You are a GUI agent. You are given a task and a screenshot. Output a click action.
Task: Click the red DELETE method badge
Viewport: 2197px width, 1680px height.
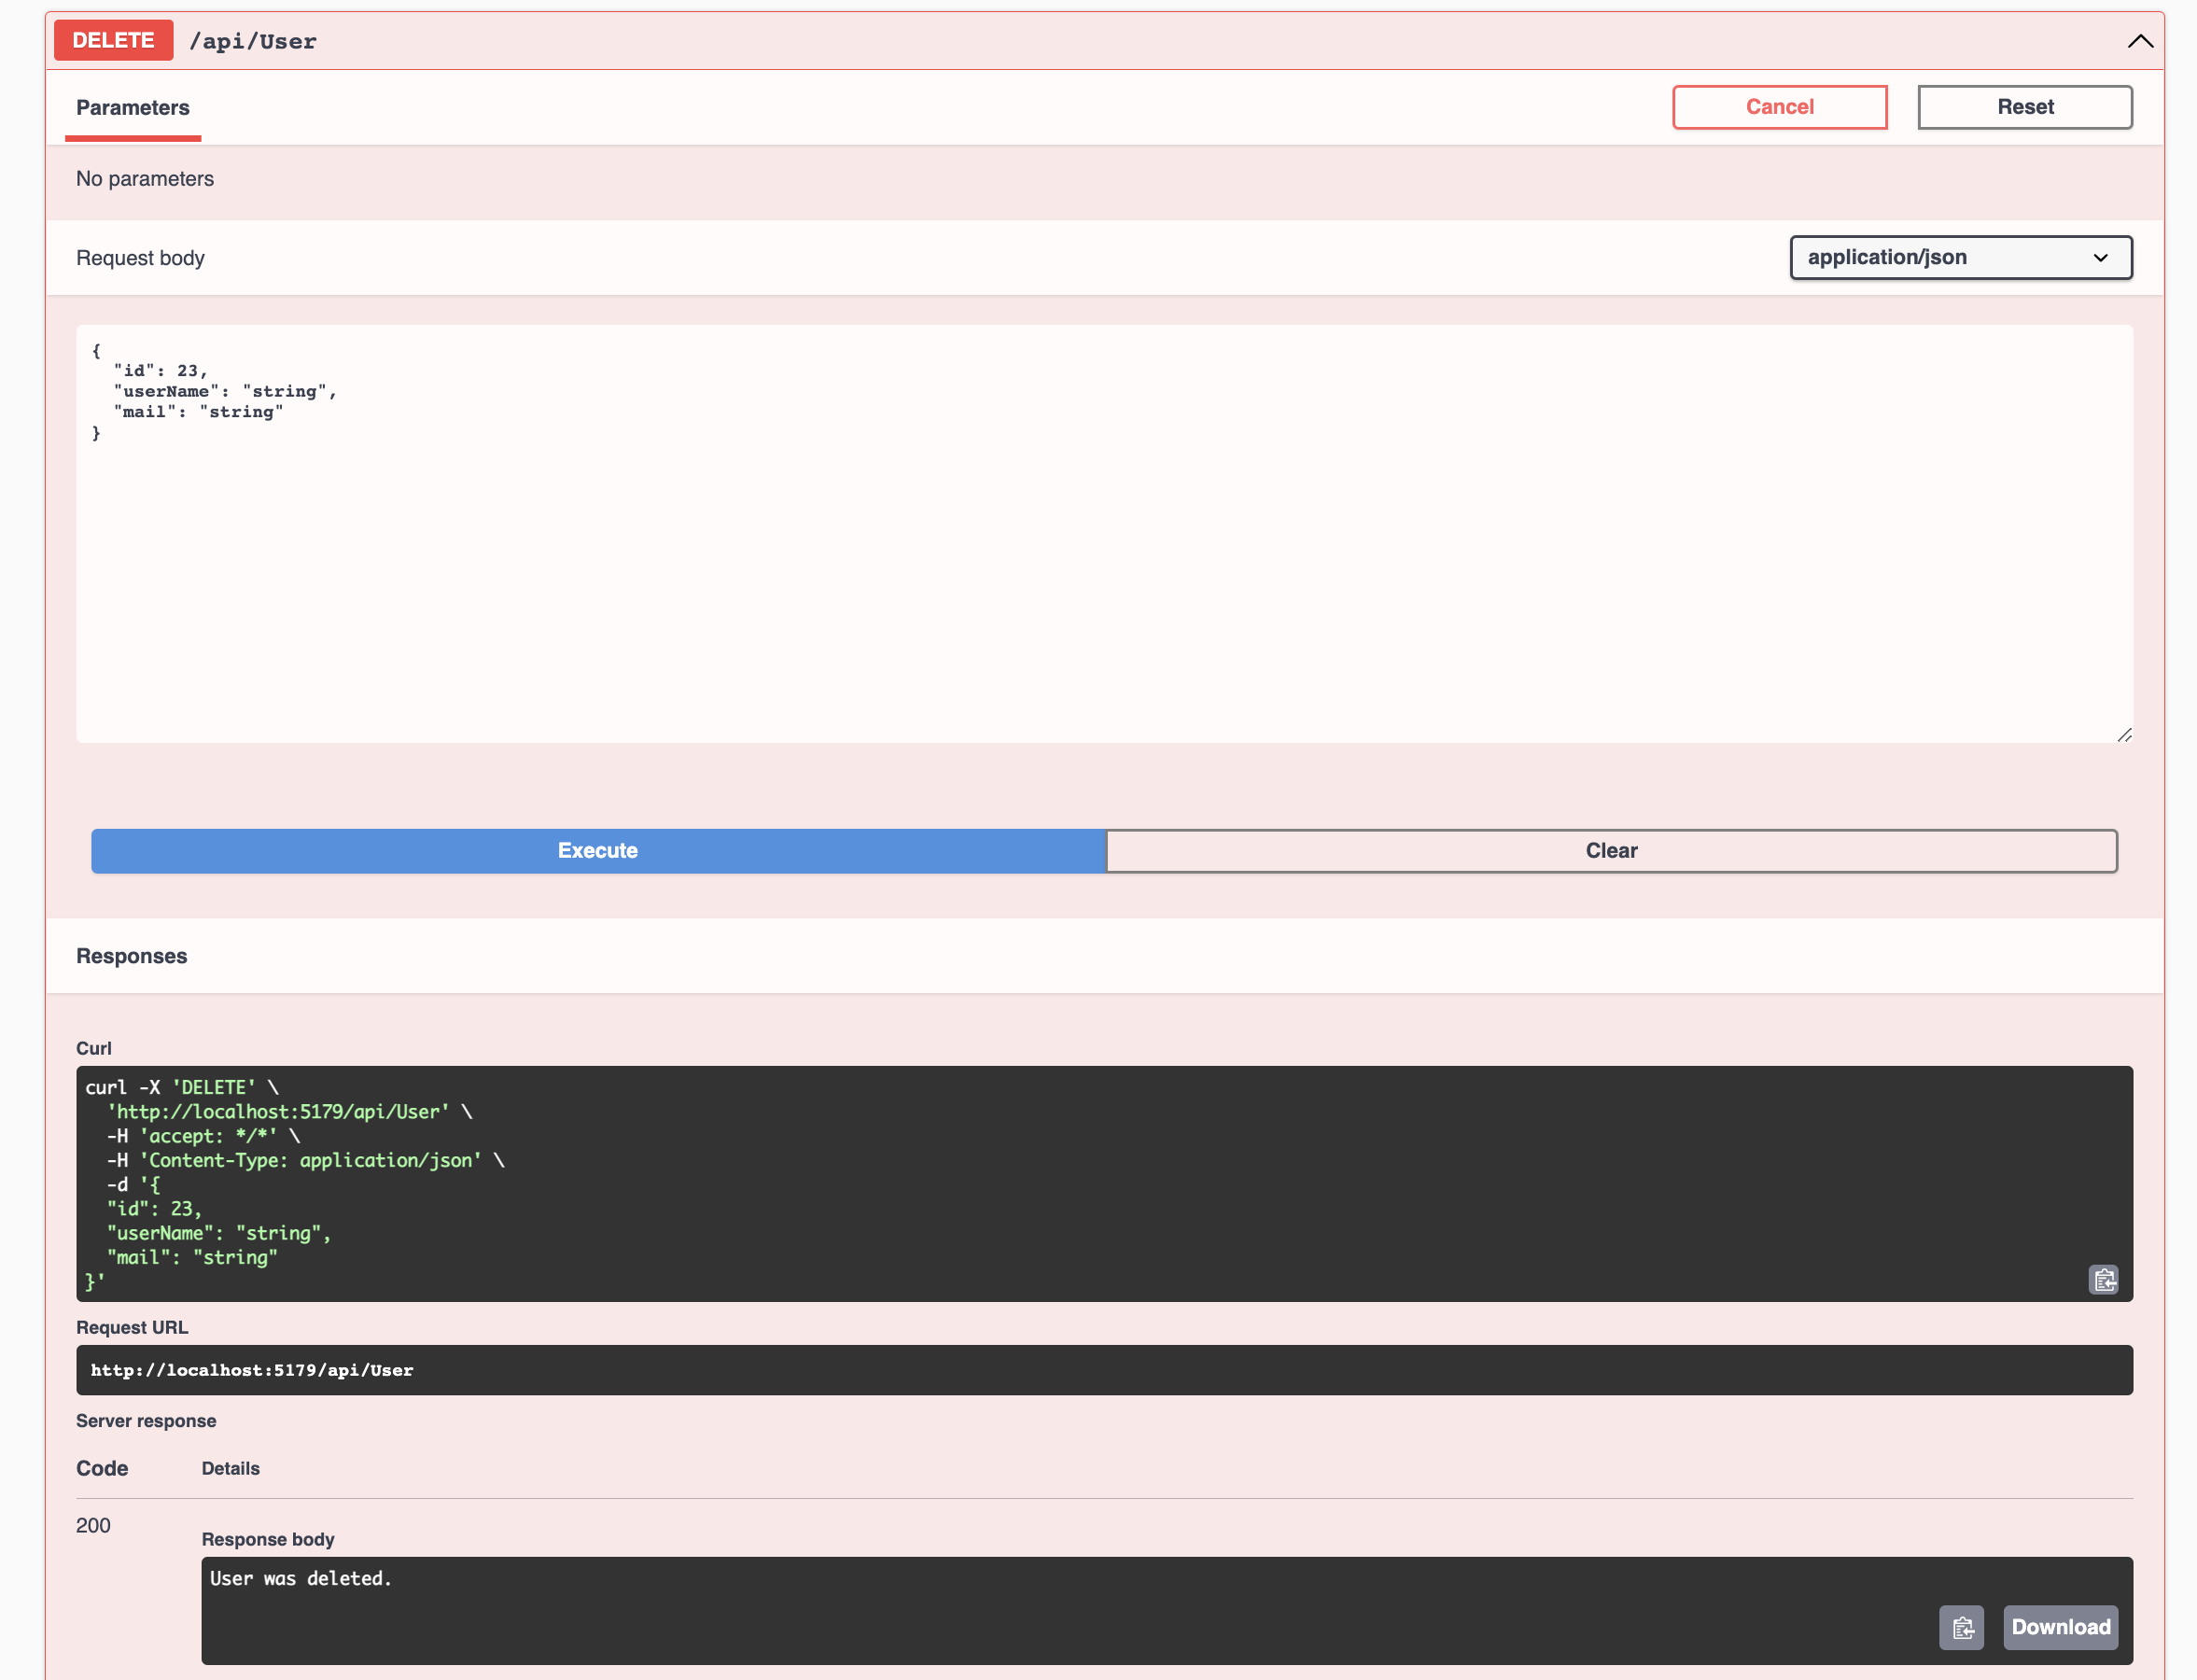[x=113, y=41]
